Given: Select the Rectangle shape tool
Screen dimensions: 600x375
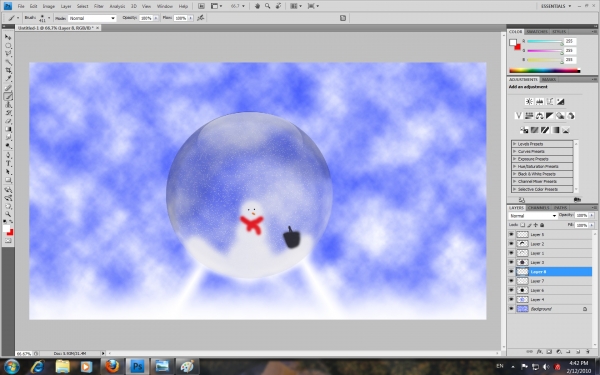Looking at the screenshot, I should tap(8, 180).
